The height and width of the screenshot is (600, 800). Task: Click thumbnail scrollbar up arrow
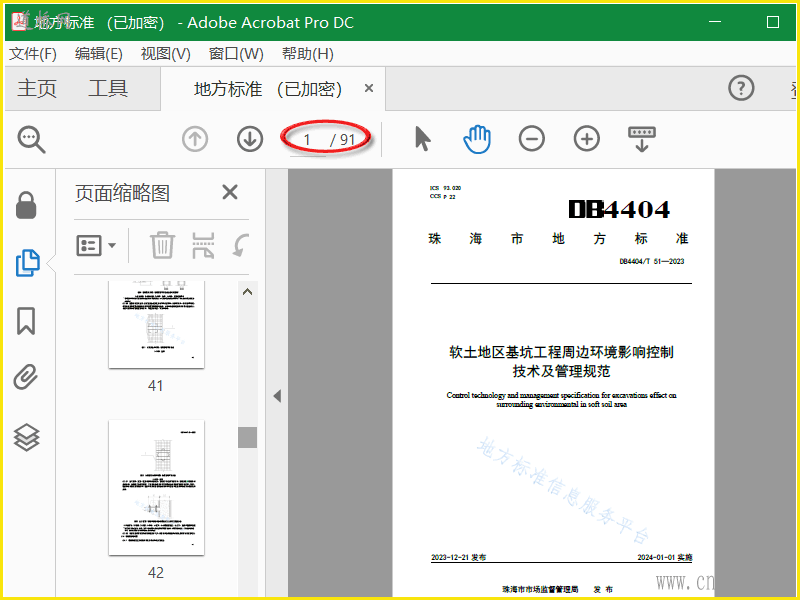coord(247,292)
